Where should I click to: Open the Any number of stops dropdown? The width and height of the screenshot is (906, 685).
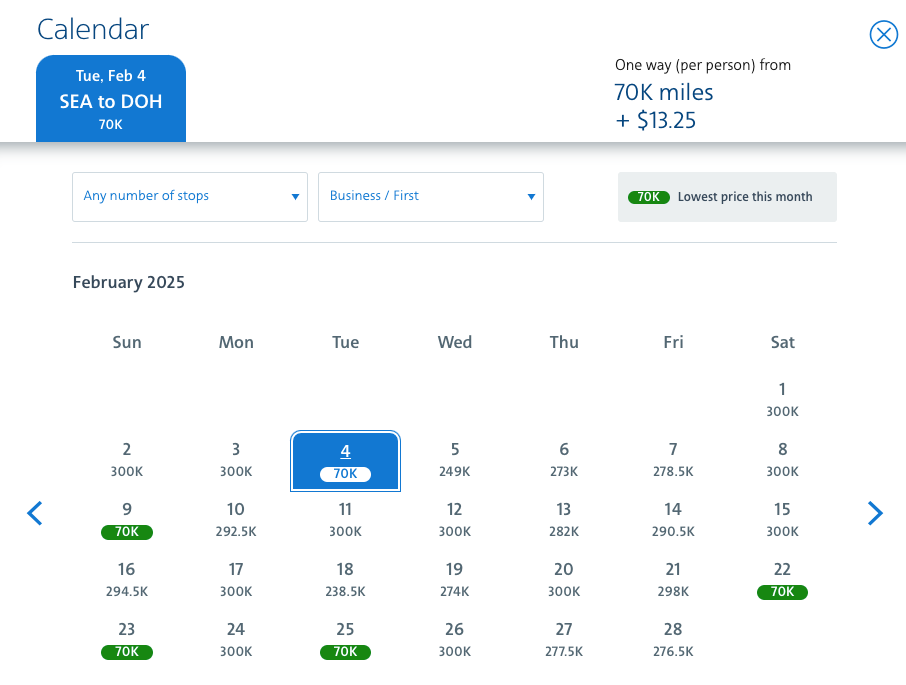(190, 196)
